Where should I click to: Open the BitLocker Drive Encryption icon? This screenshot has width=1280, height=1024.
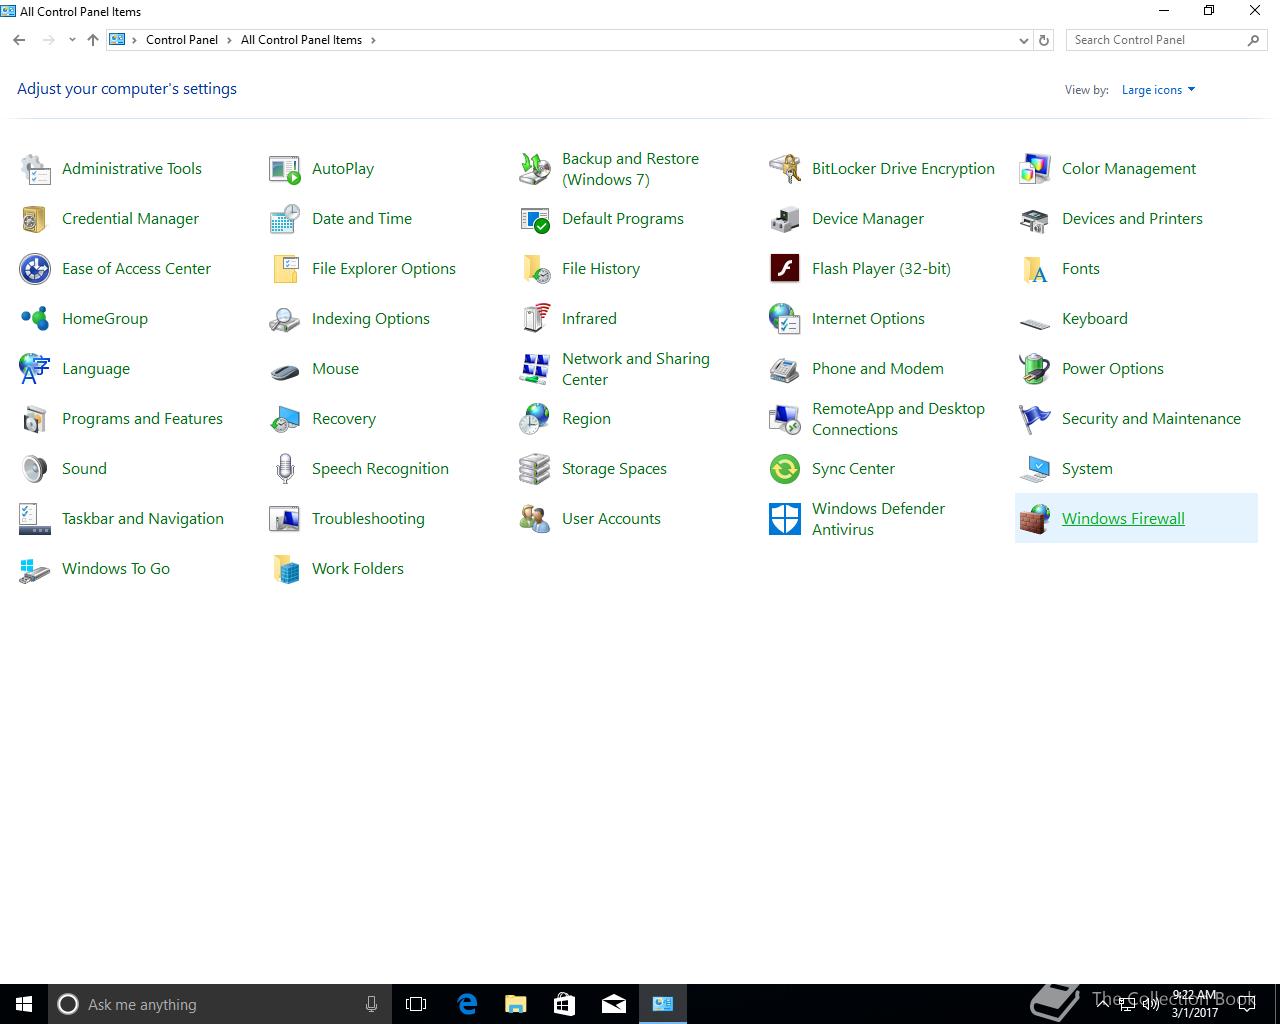pyautogui.click(x=785, y=169)
